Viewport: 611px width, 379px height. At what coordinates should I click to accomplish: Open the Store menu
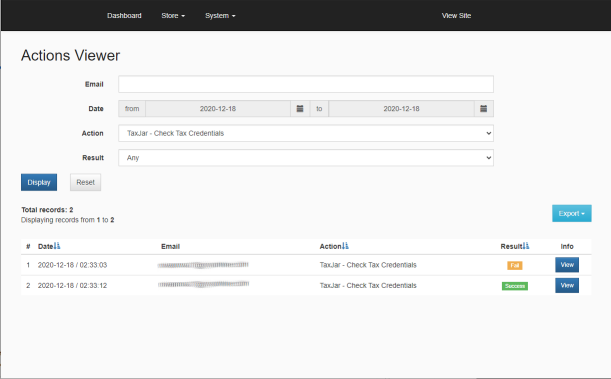click(173, 16)
